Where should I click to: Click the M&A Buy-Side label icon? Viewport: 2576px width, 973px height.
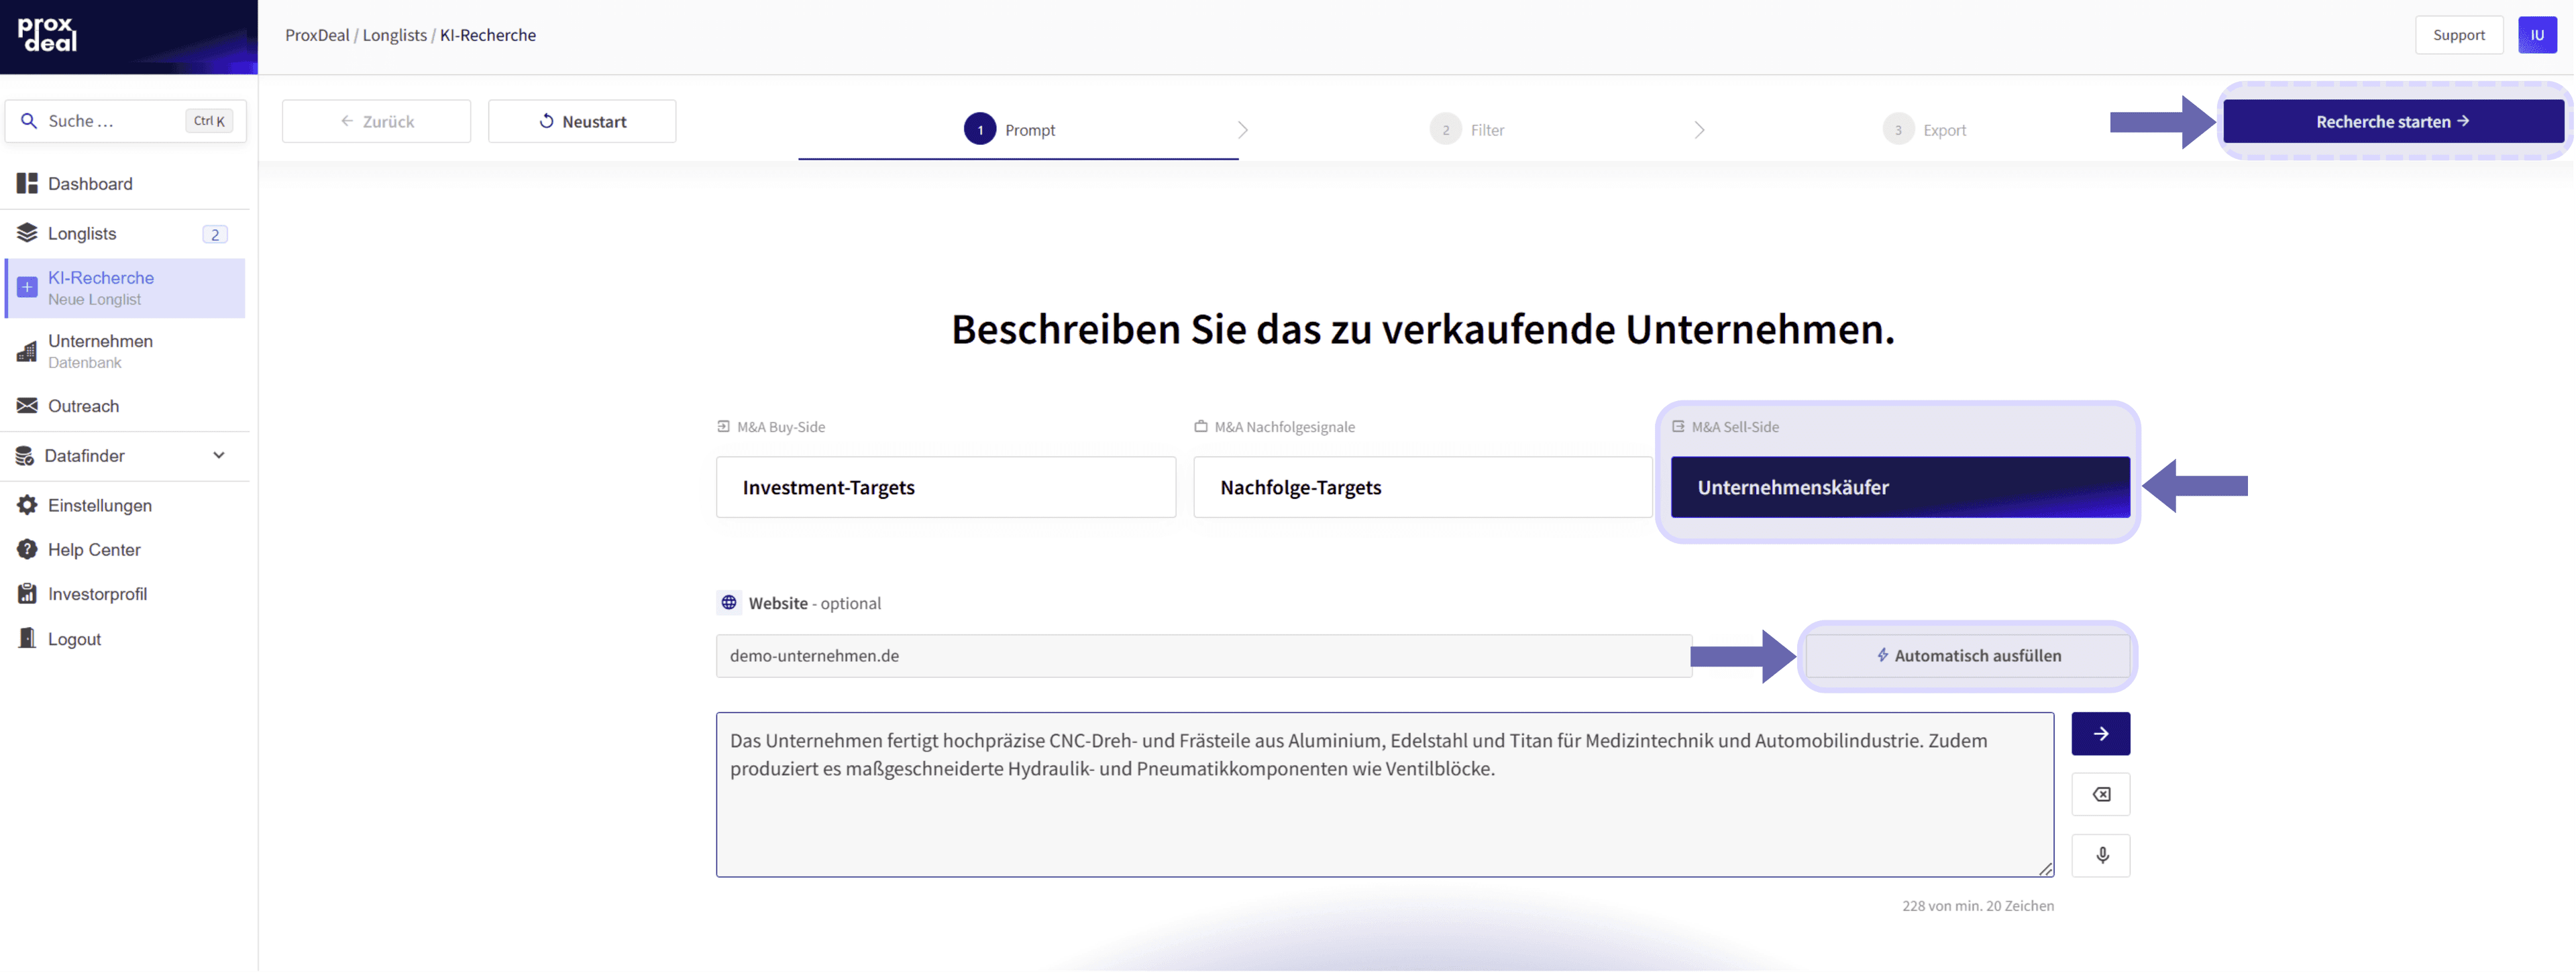coord(723,427)
